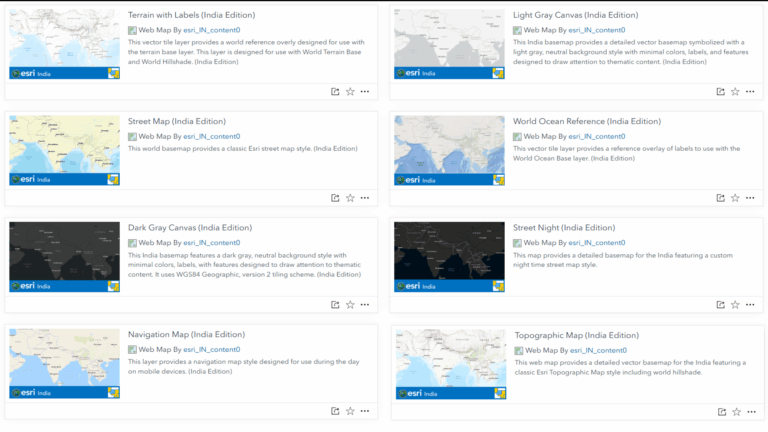Open esri_IN_content0 owner link under Street Map
This screenshot has width=768, height=432.
pos(212,136)
